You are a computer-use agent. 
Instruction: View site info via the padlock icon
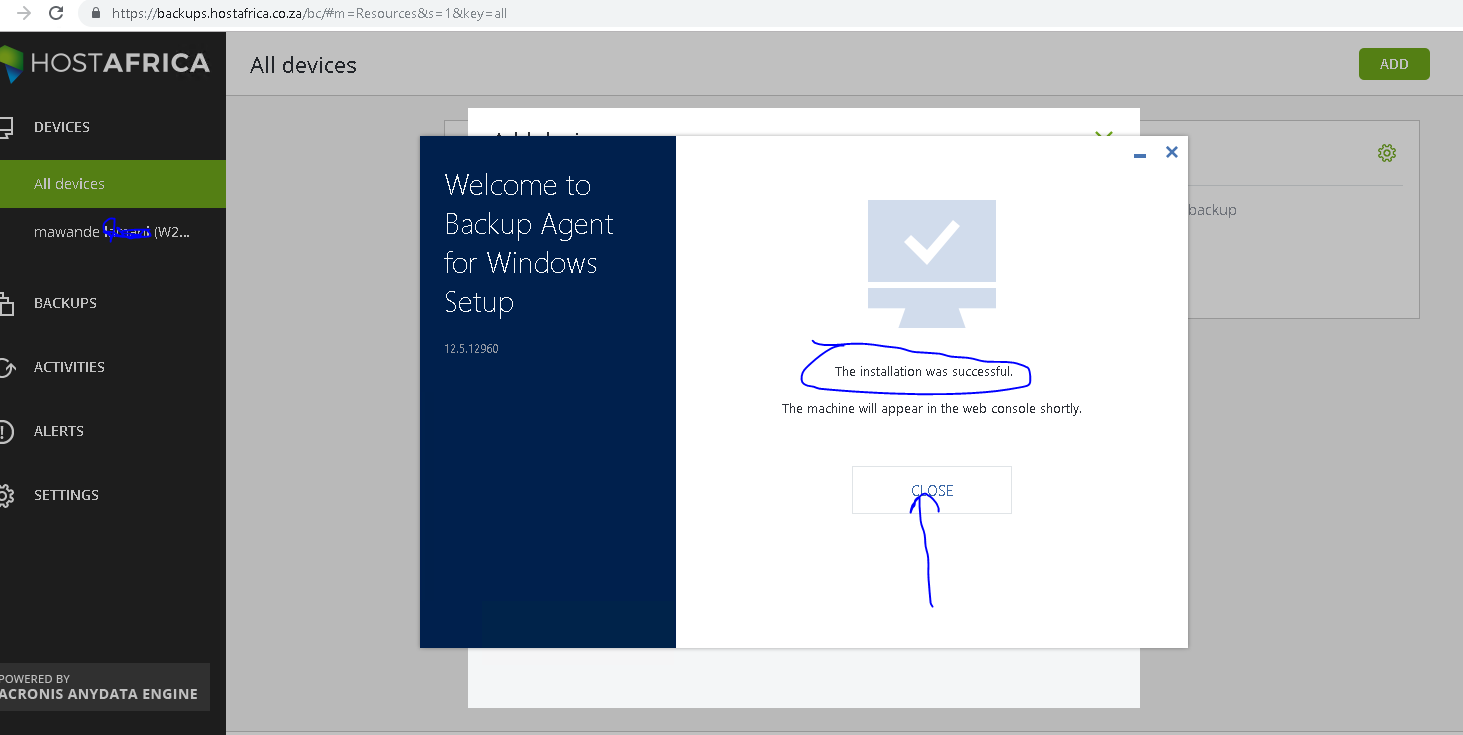tap(96, 14)
